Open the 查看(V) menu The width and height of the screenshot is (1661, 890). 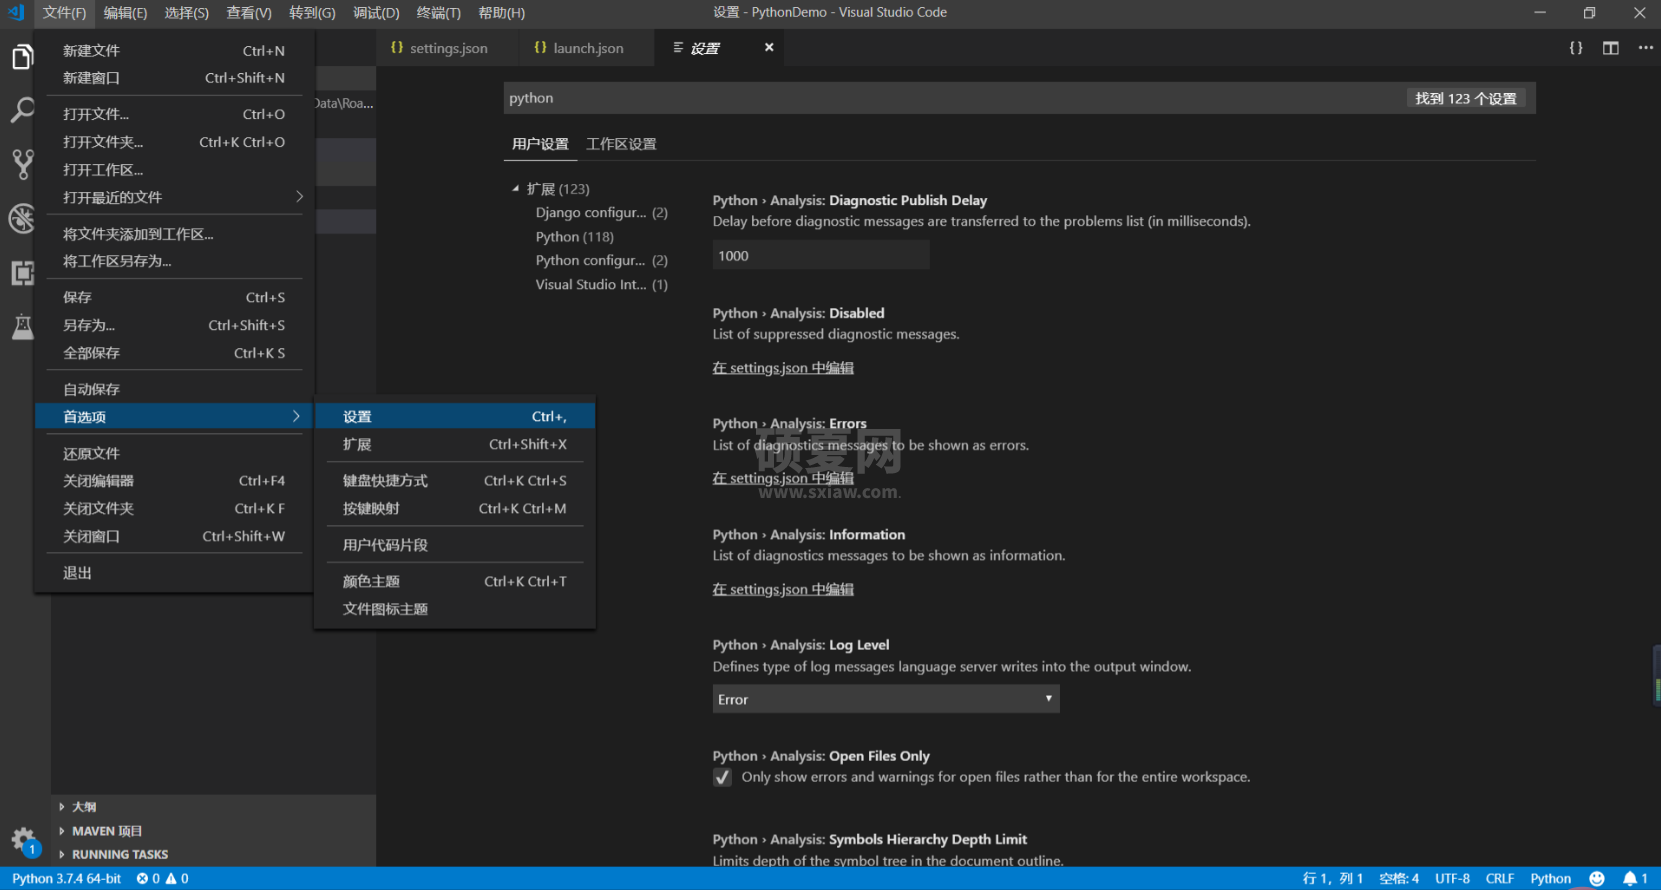pos(249,13)
